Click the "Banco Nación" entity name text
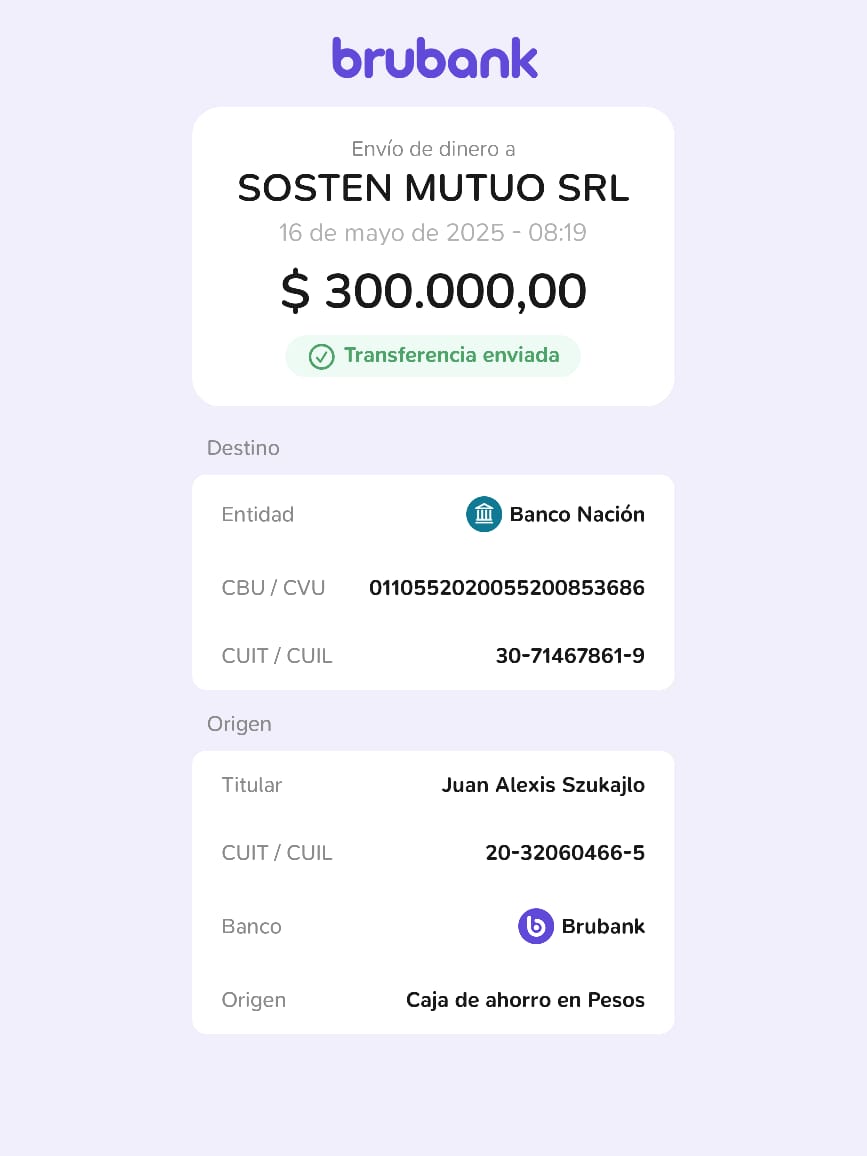This screenshot has width=867, height=1156. (x=577, y=515)
